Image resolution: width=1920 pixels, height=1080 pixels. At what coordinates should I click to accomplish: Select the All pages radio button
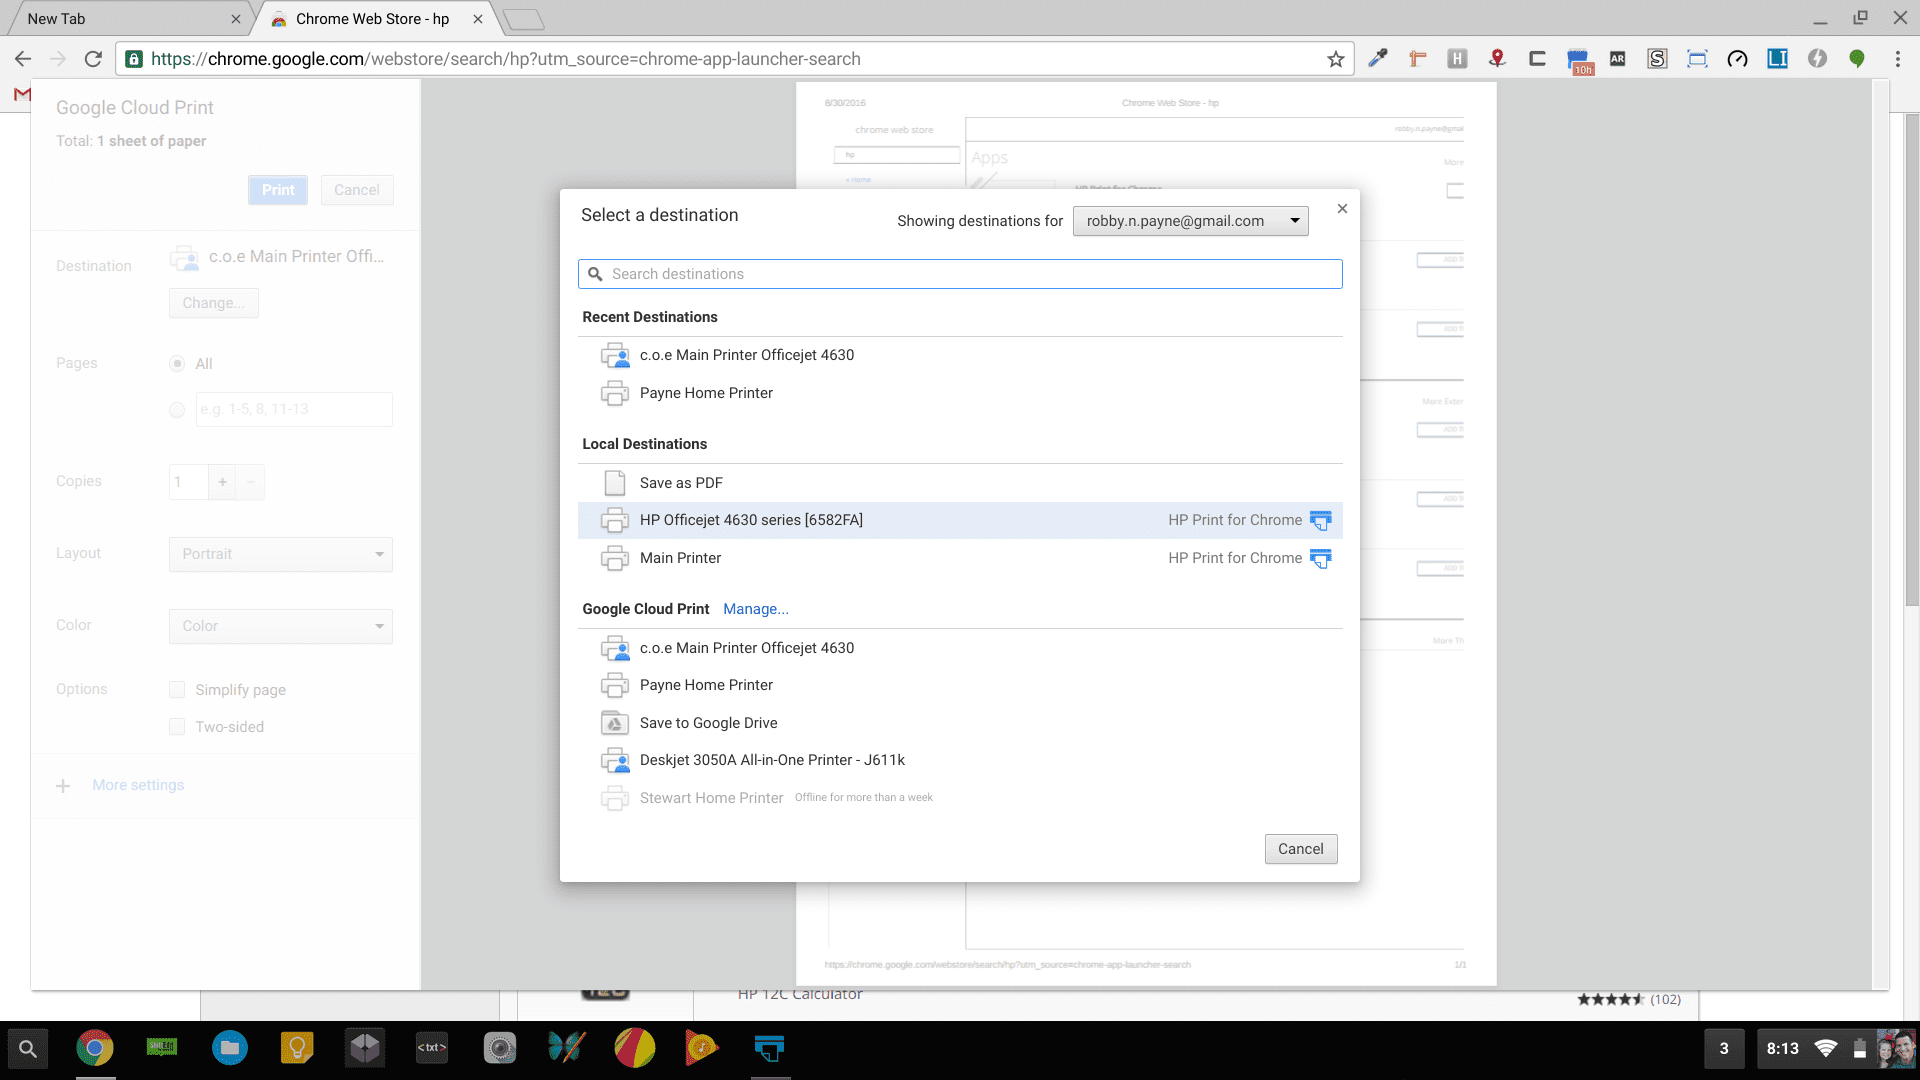pyautogui.click(x=177, y=364)
